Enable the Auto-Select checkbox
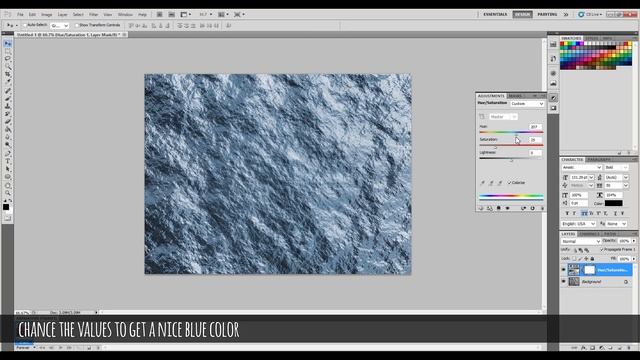The image size is (640, 360). coord(24,25)
